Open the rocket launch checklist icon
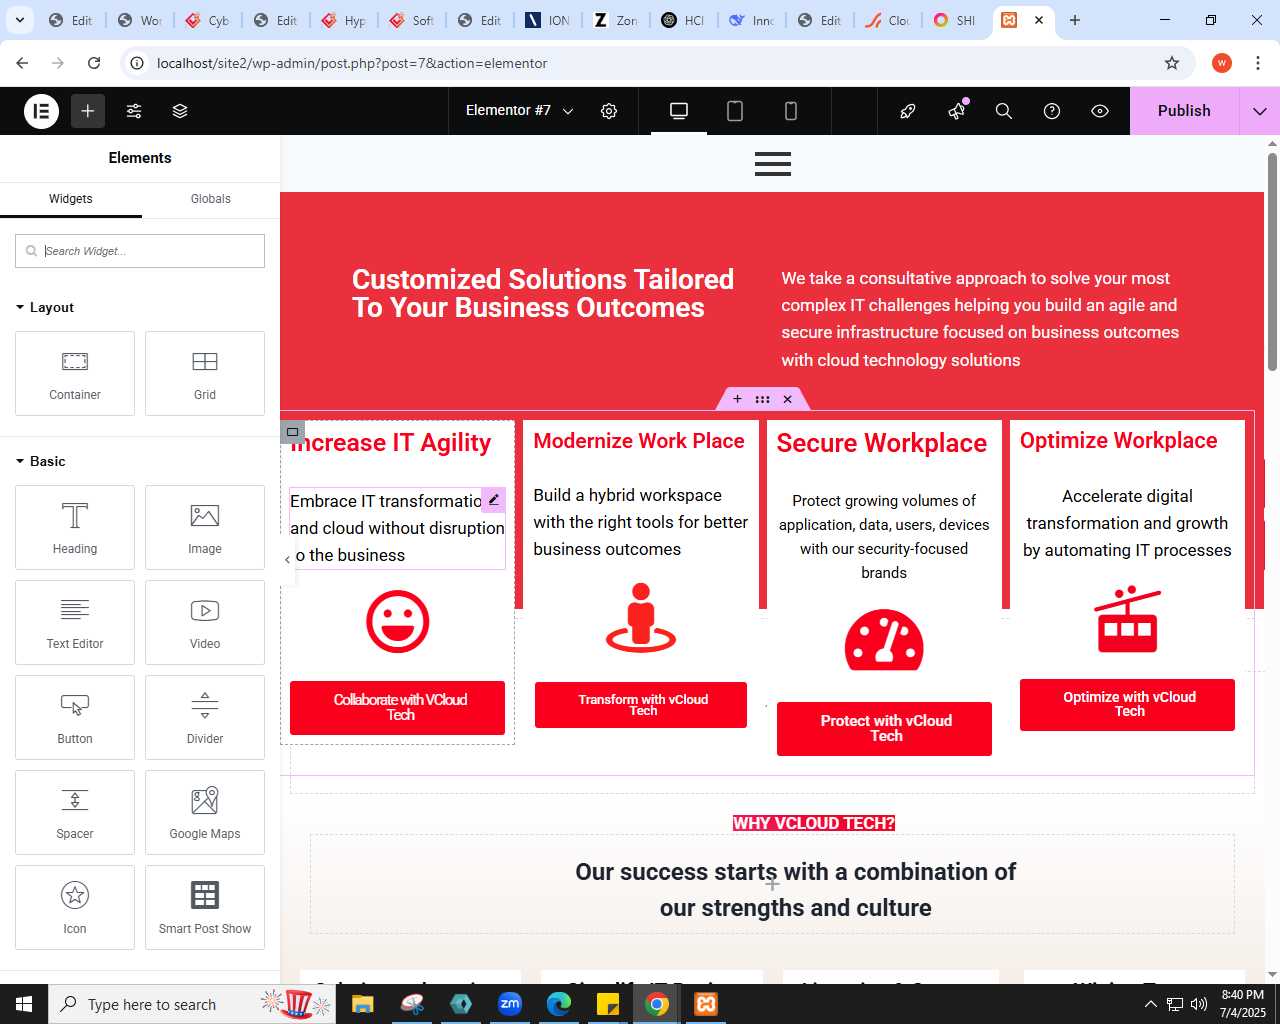 coord(908,111)
